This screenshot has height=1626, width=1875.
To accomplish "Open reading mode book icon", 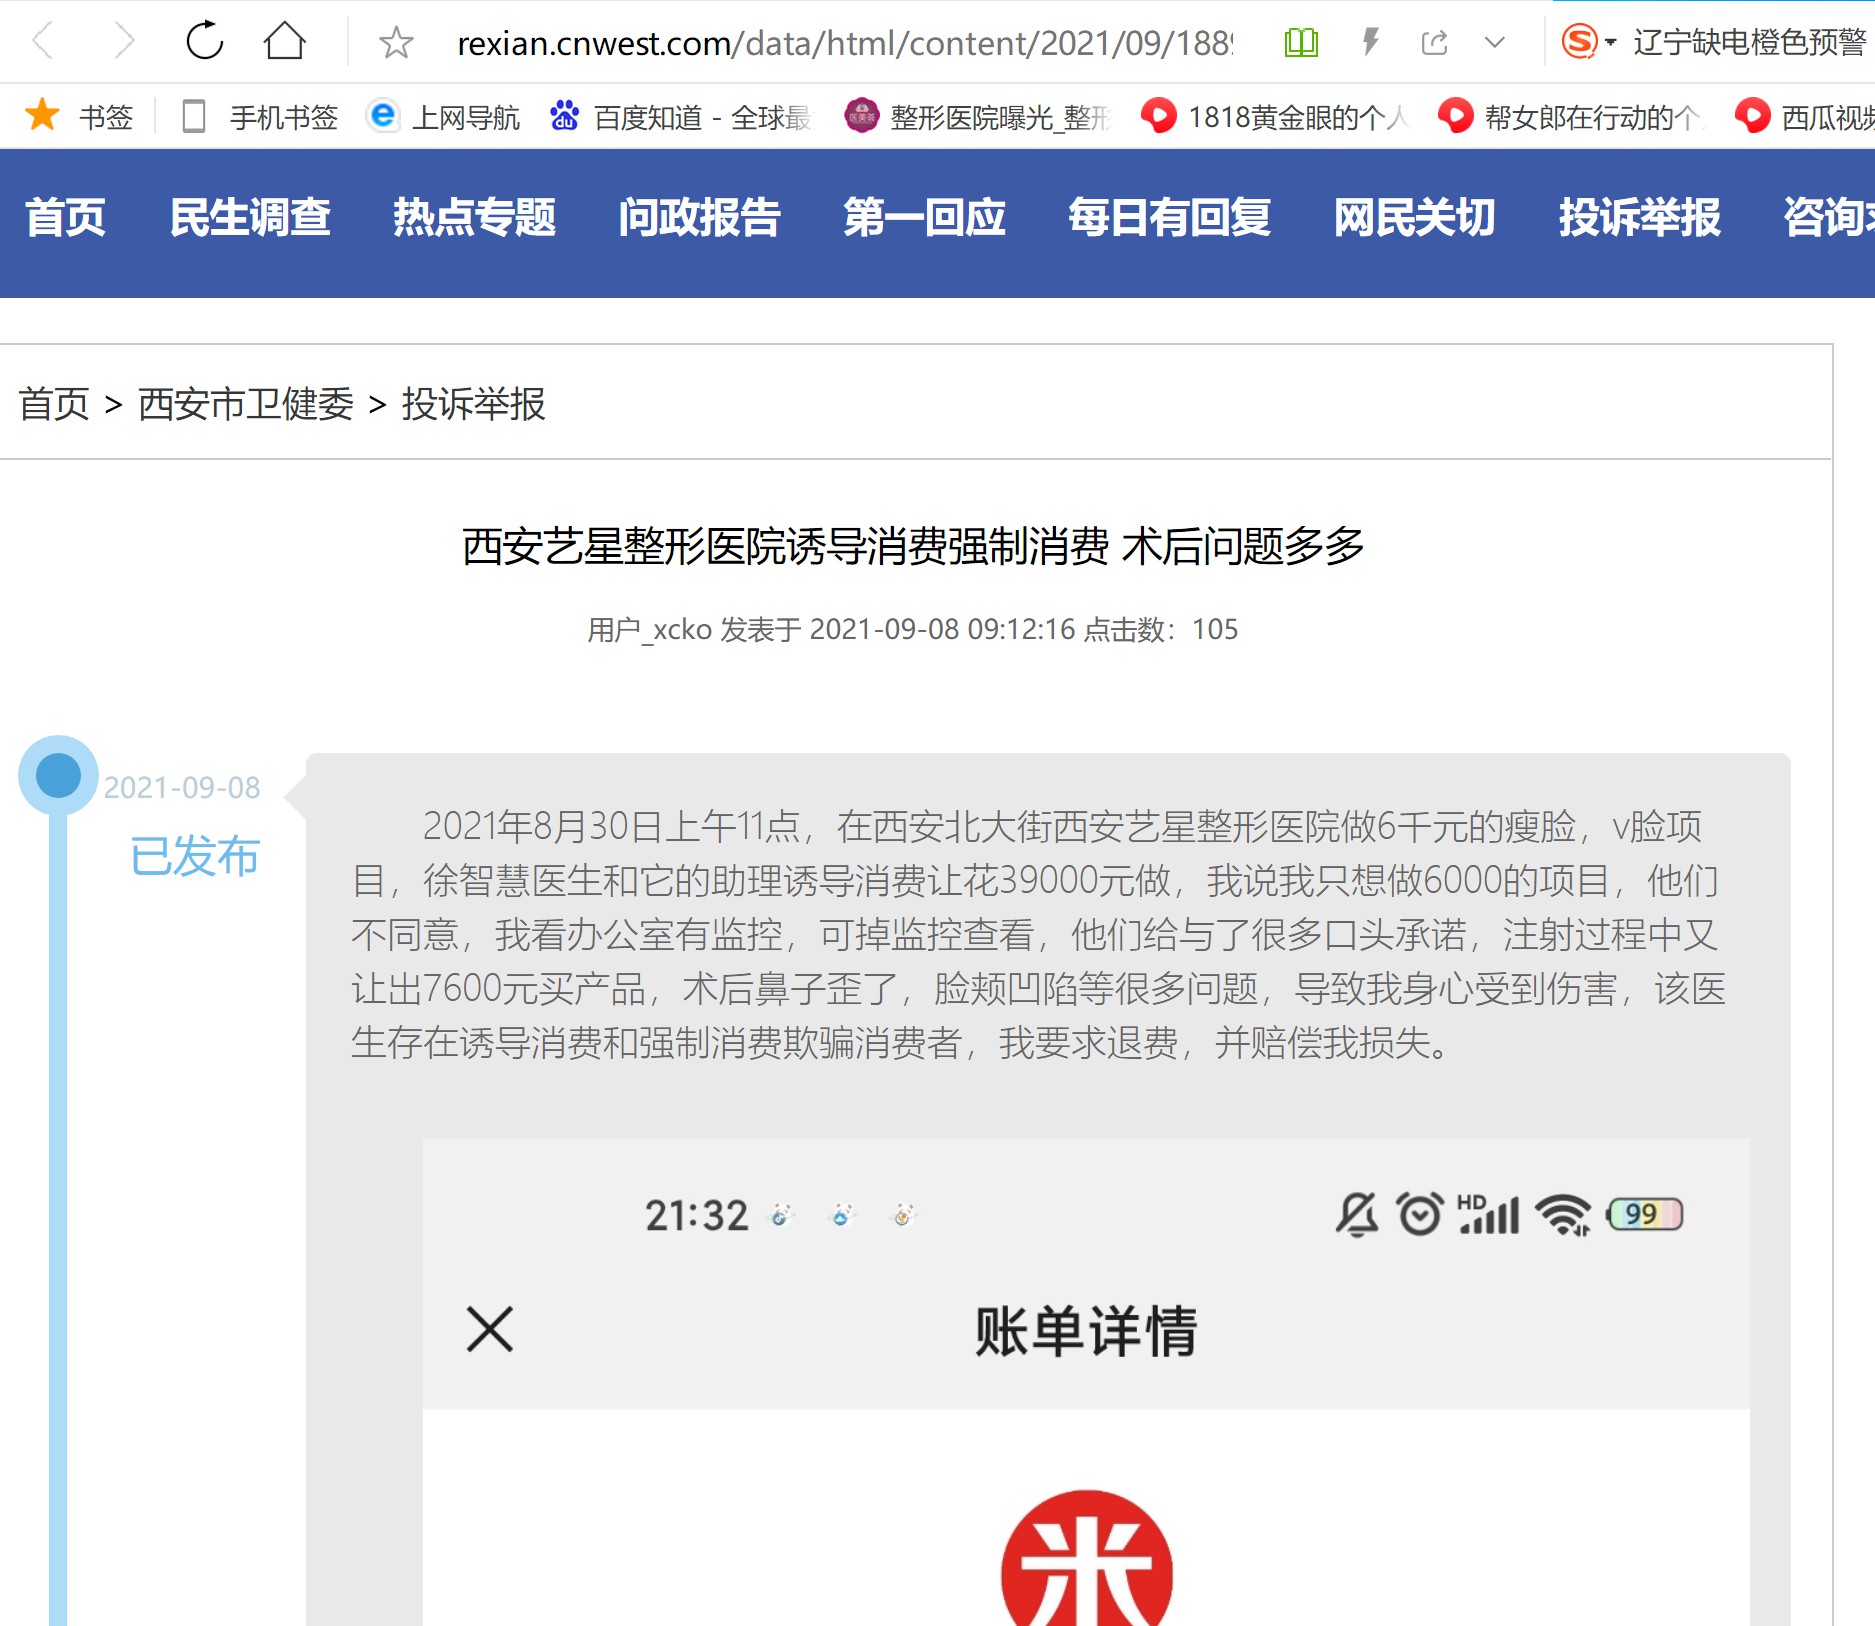I will coord(1301,42).
